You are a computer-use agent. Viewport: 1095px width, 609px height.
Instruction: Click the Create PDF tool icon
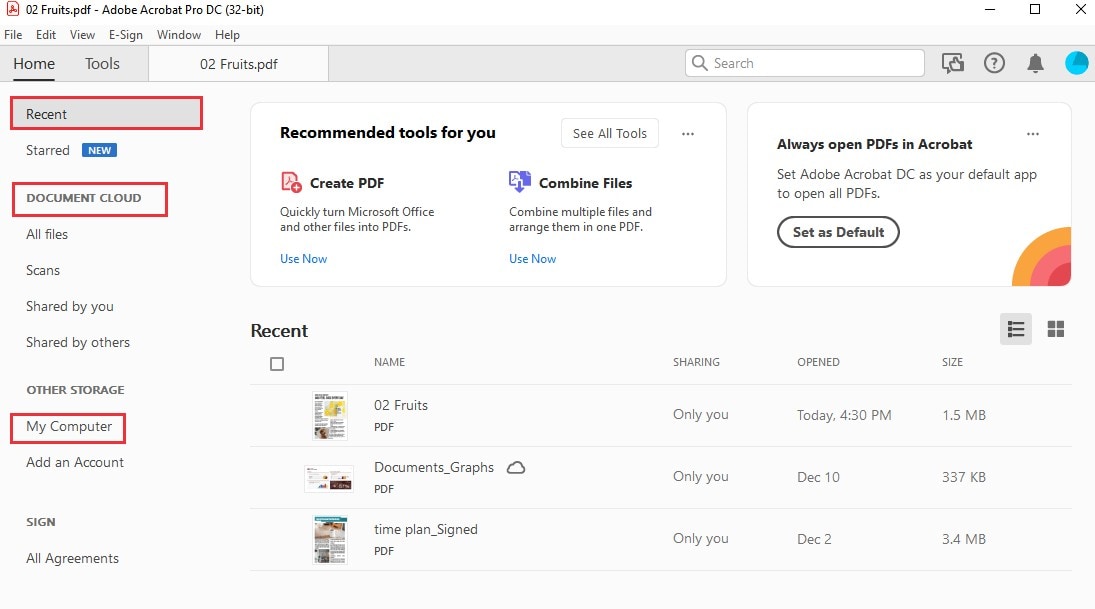[x=291, y=182]
